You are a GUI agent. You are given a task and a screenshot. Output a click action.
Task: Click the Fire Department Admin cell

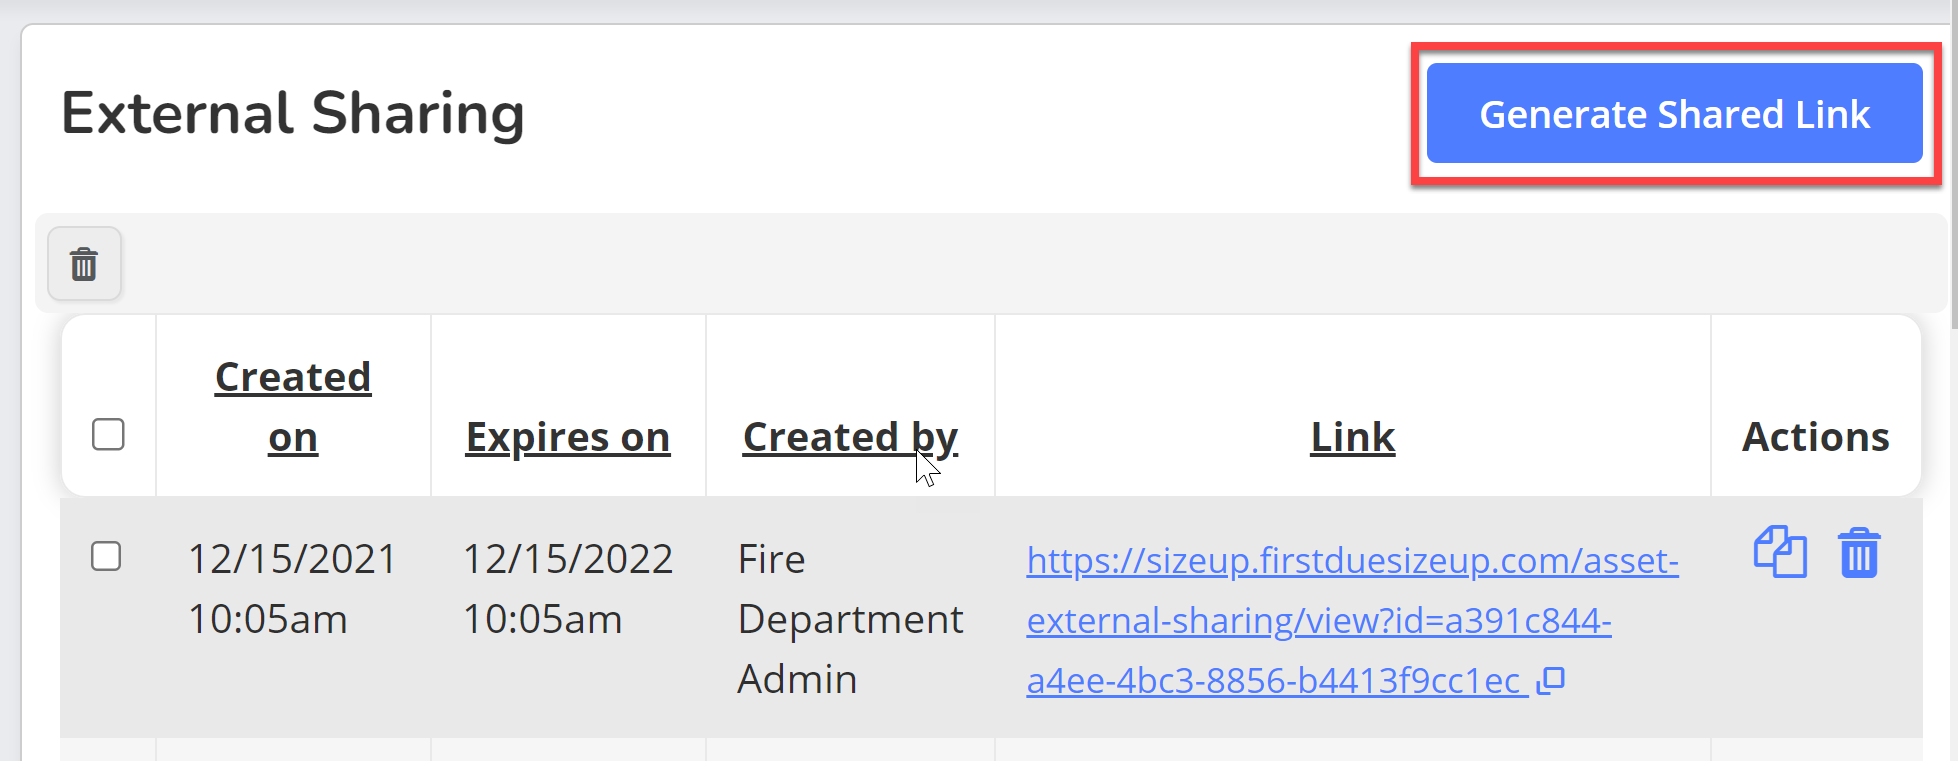tap(850, 619)
